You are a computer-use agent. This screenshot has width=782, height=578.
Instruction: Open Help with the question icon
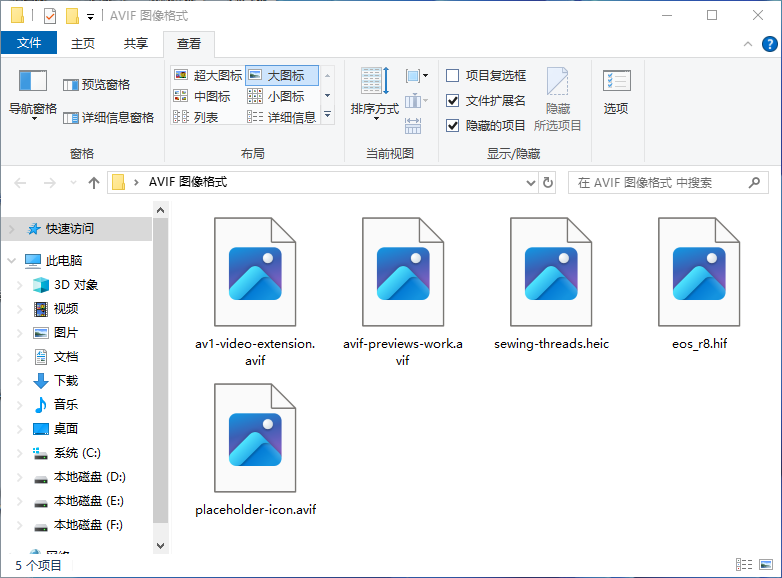coord(770,44)
